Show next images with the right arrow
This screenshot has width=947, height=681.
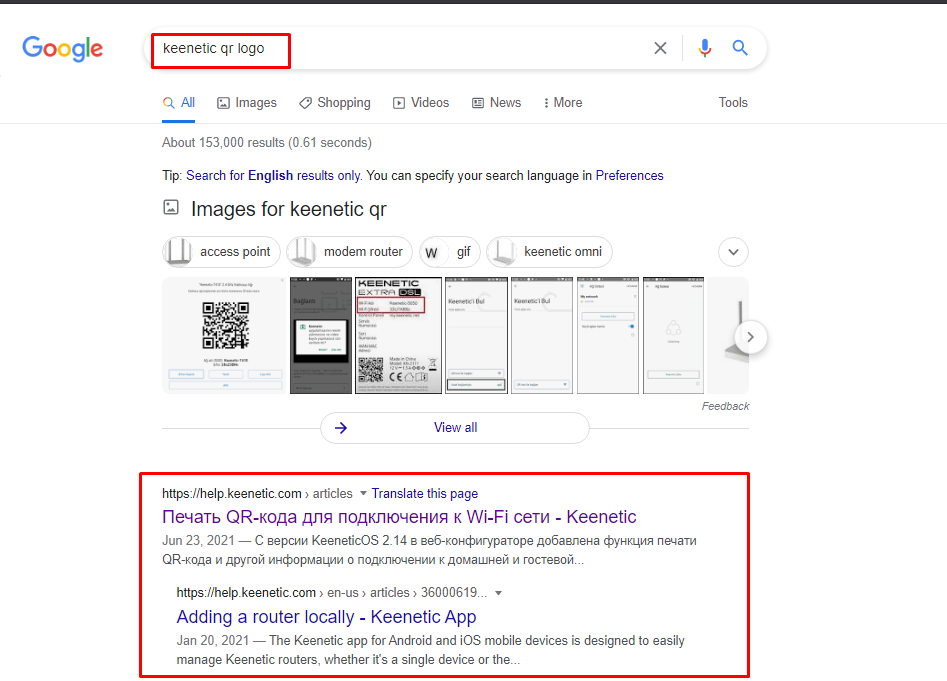tap(750, 337)
